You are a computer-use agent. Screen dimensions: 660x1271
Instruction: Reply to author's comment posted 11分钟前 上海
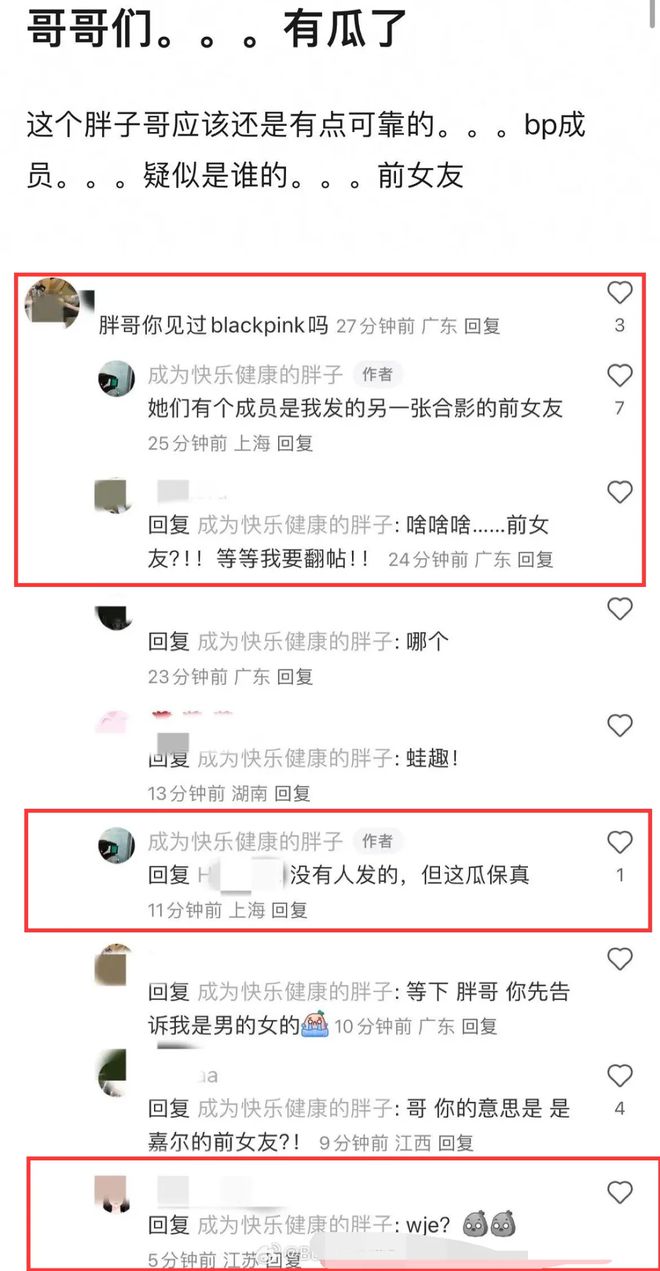click(290, 910)
